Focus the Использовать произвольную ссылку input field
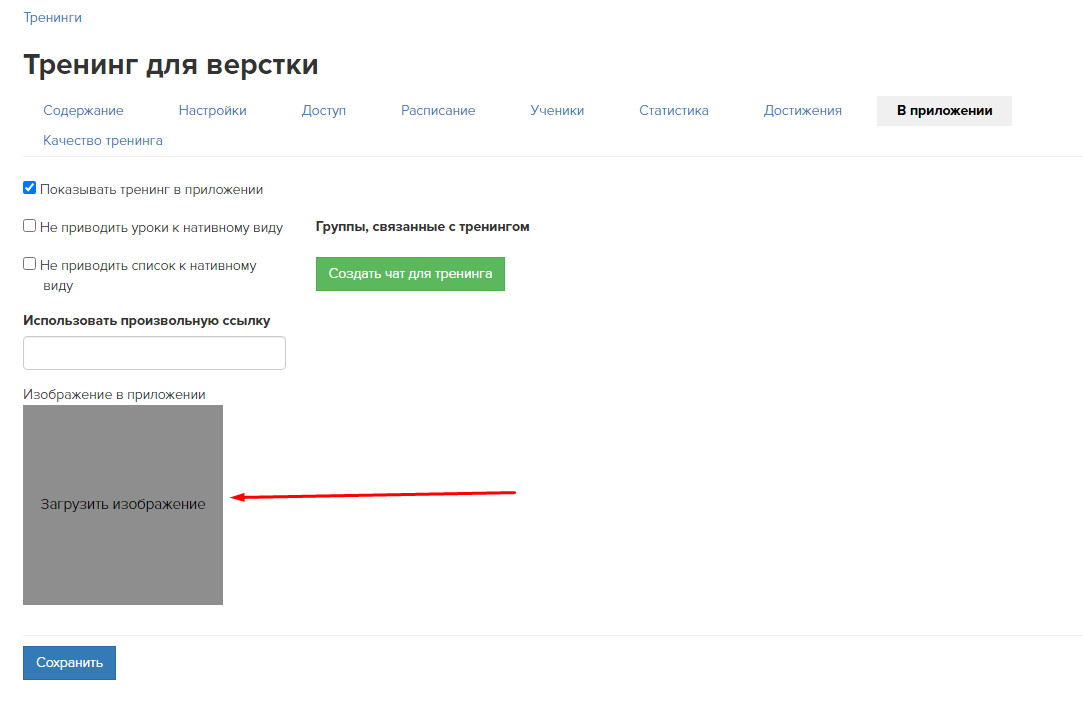Viewport: 1083px width, 722px height. pyautogui.click(x=154, y=352)
